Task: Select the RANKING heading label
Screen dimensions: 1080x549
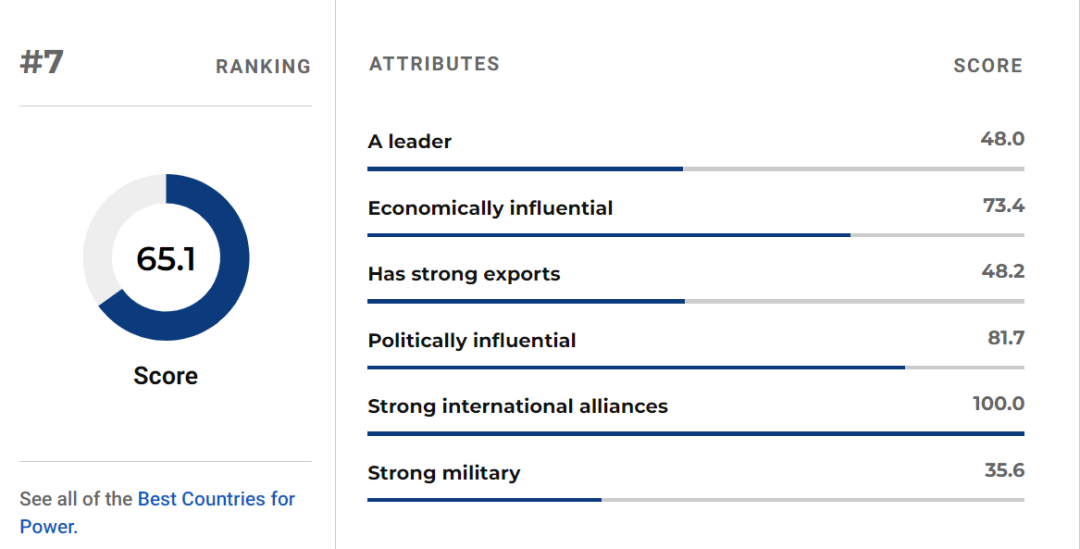Action: pyautogui.click(x=263, y=67)
